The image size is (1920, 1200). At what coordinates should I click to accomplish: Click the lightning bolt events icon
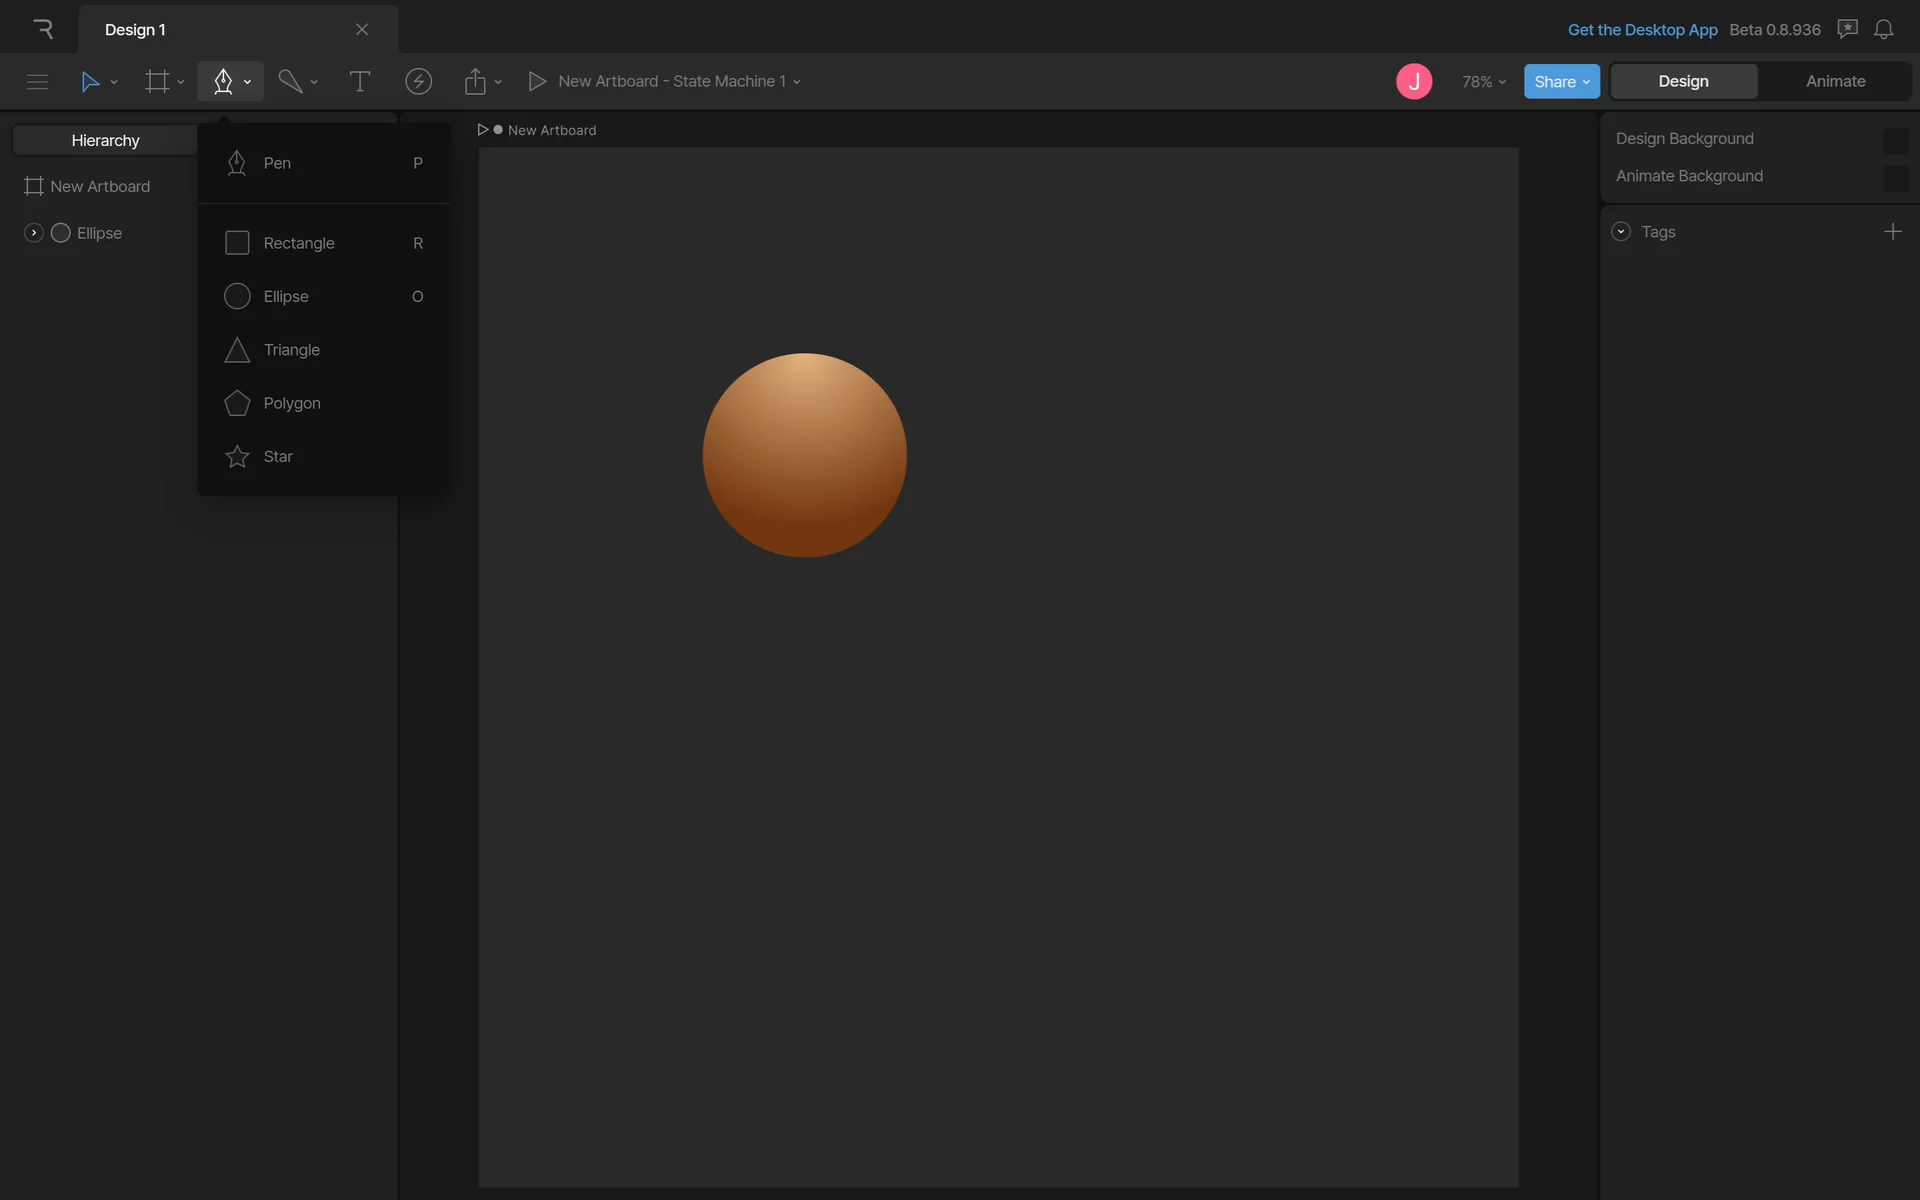[x=418, y=81]
